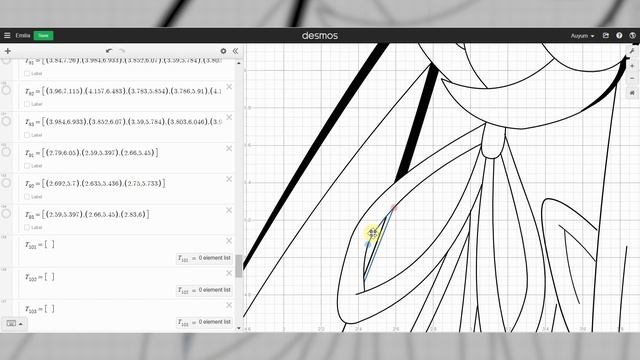Click the green Save button
The height and width of the screenshot is (360, 640).
point(43,36)
